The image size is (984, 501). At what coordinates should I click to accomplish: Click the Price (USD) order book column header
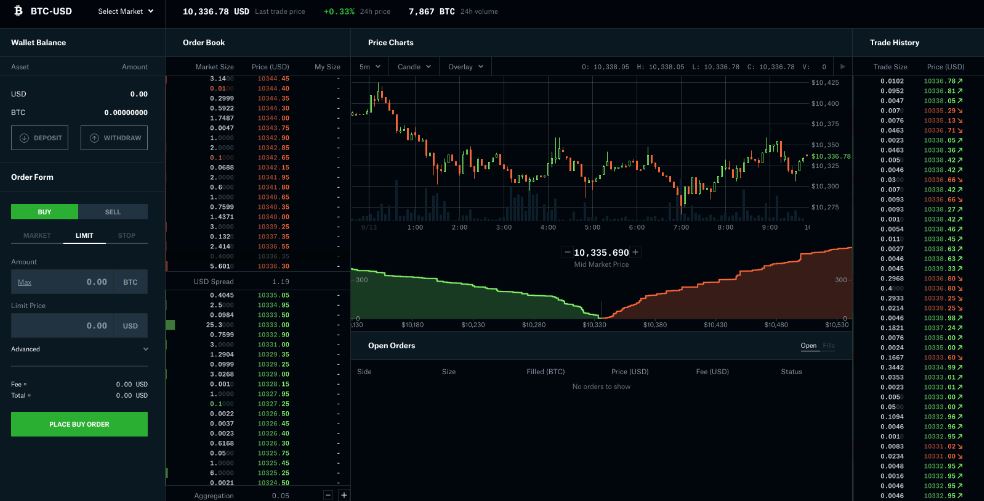pyautogui.click(x=270, y=67)
